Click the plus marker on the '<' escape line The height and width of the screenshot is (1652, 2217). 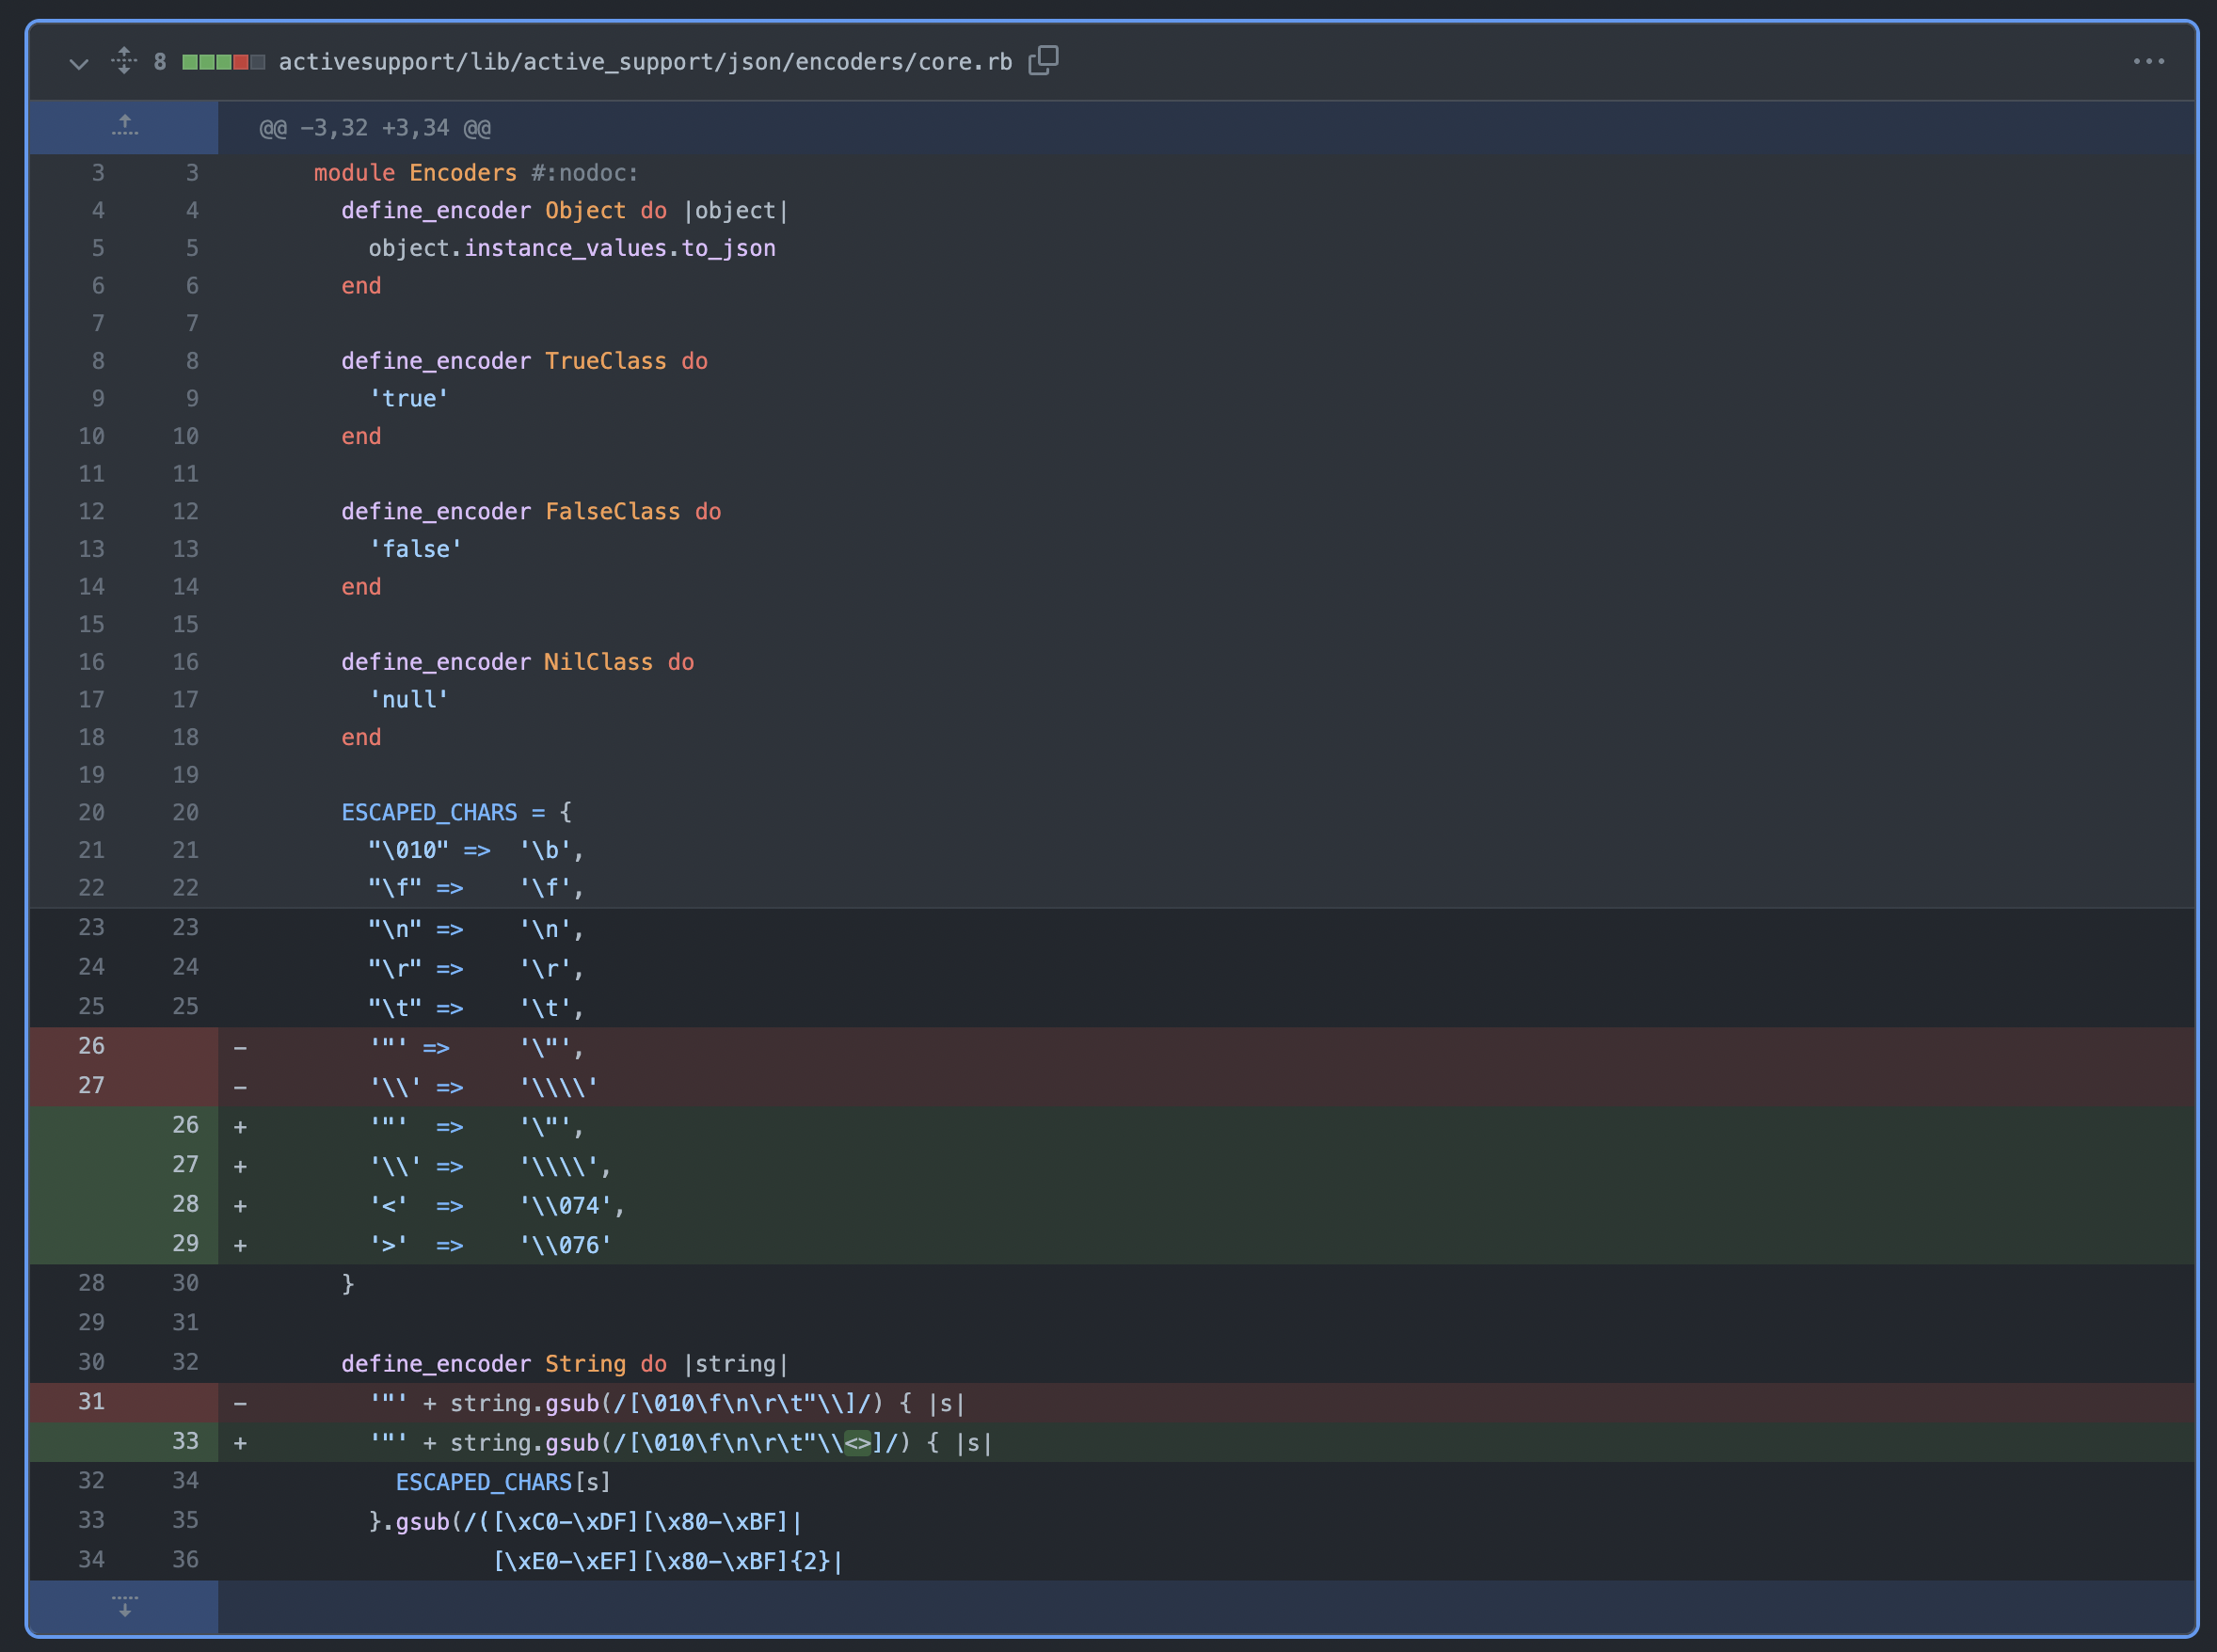point(240,1206)
